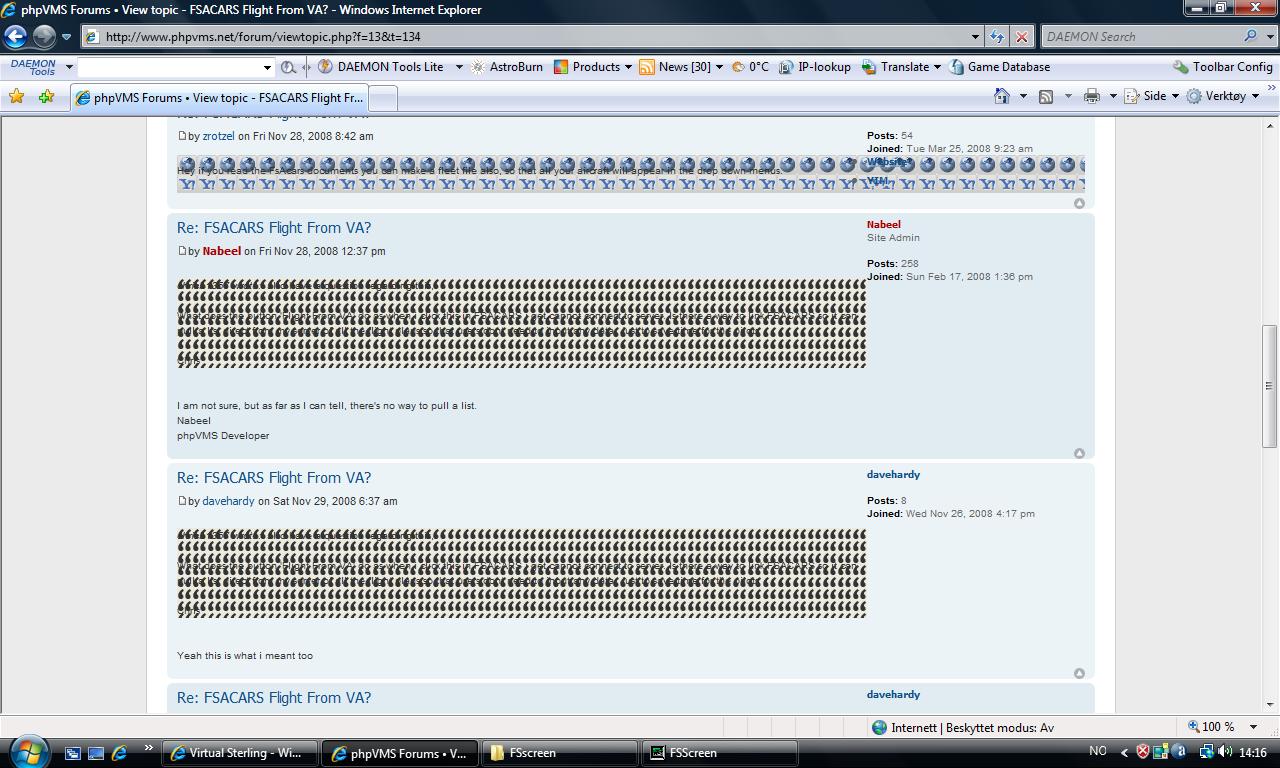Image resolution: width=1280 pixels, height=768 pixels.
Task: Open the Windows Start orb
Action: pos(28,751)
